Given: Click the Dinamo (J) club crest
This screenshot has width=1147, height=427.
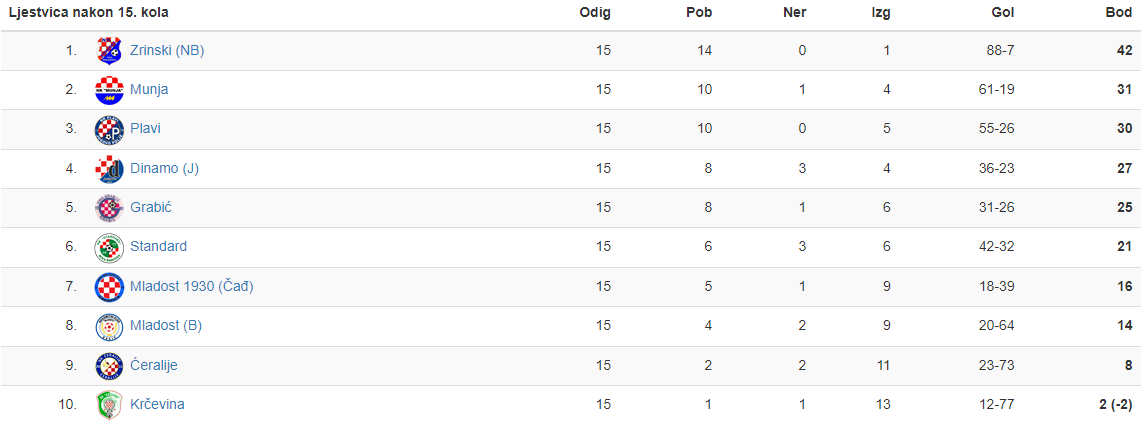Looking at the screenshot, I should (x=109, y=169).
